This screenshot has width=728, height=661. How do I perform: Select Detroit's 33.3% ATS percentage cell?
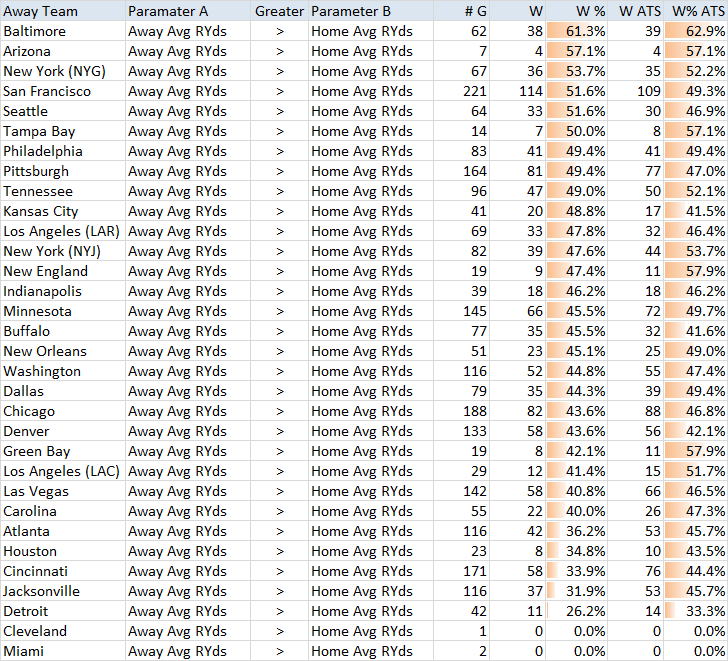tap(696, 610)
